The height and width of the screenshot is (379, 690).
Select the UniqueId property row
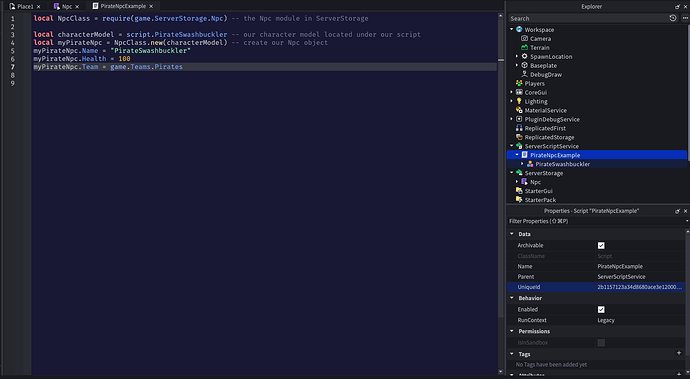(596, 287)
